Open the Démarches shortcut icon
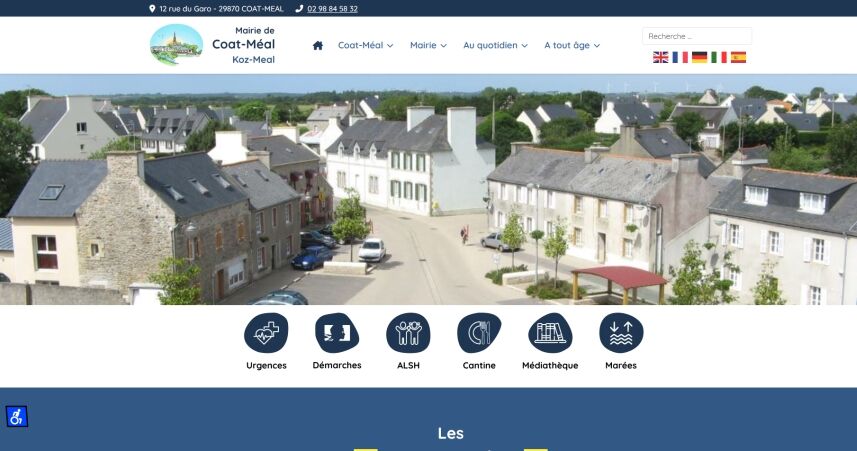The height and width of the screenshot is (451, 857). pos(337,332)
